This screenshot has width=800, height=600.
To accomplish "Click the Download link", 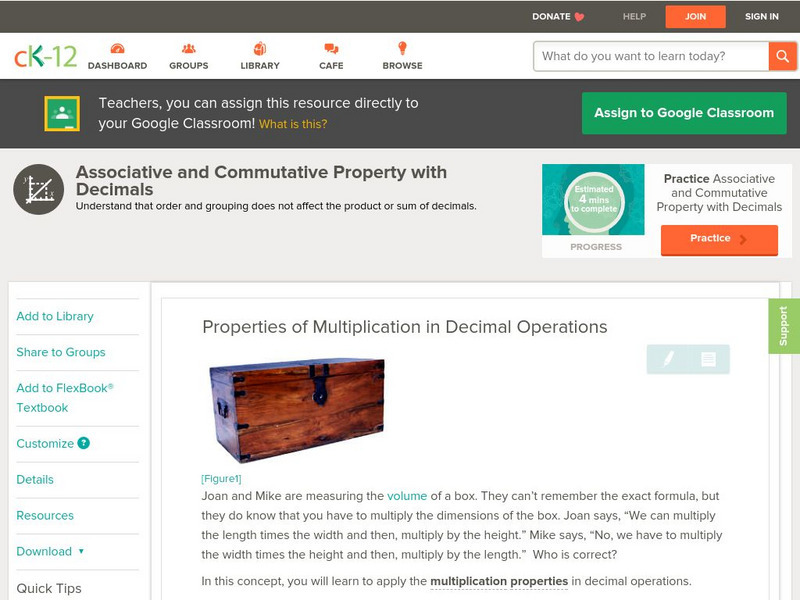I will (44, 552).
